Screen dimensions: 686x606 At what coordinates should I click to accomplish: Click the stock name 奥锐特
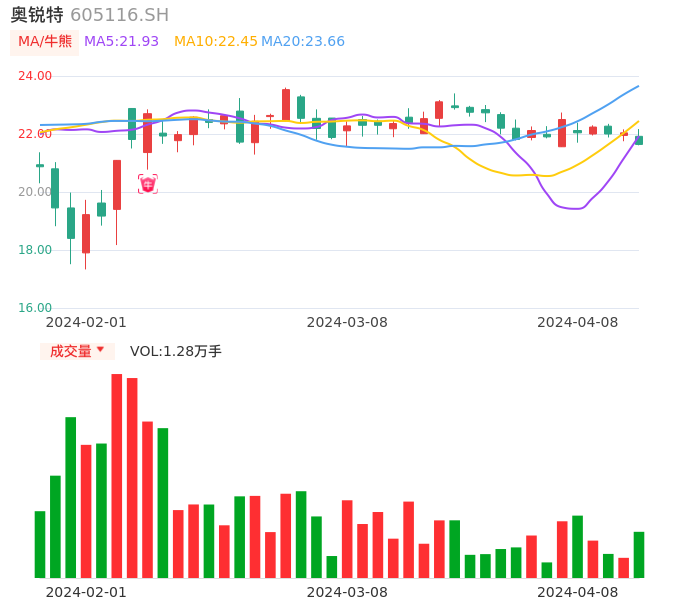37,15
